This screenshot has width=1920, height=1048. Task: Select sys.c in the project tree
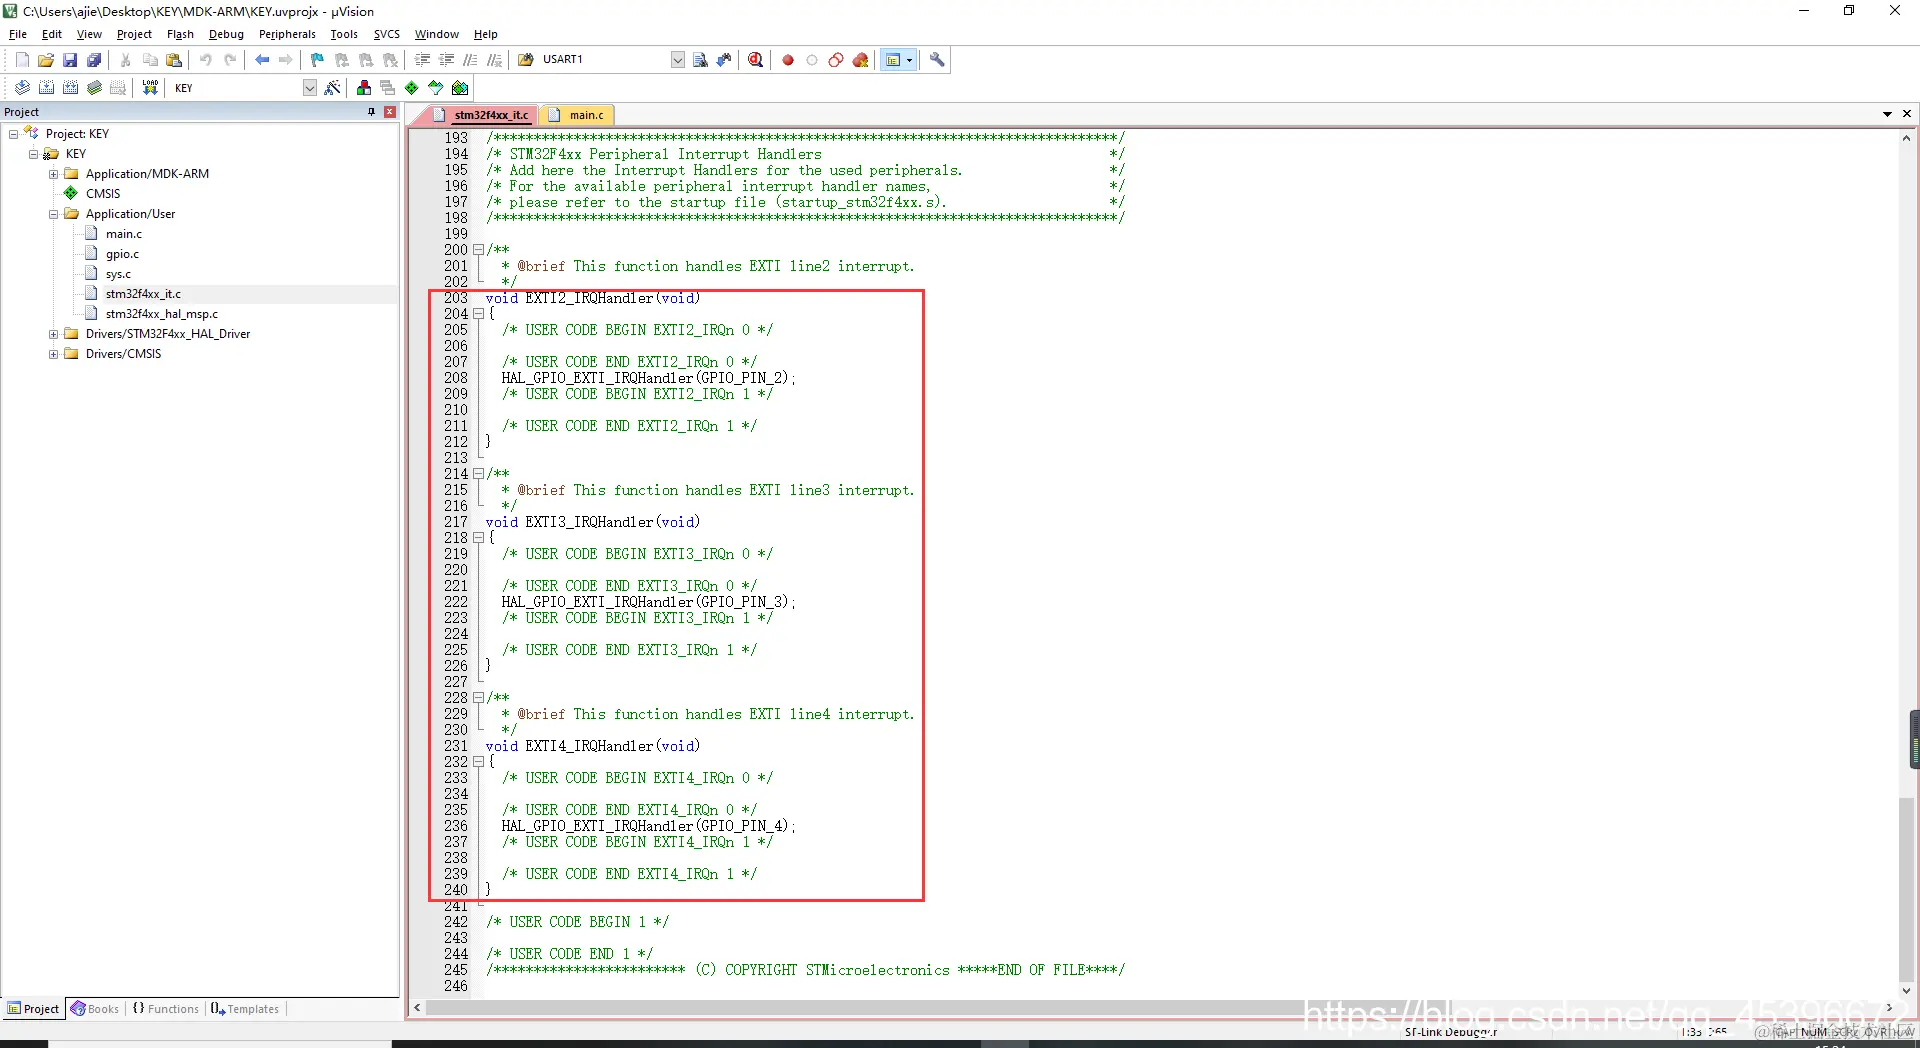[118, 274]
